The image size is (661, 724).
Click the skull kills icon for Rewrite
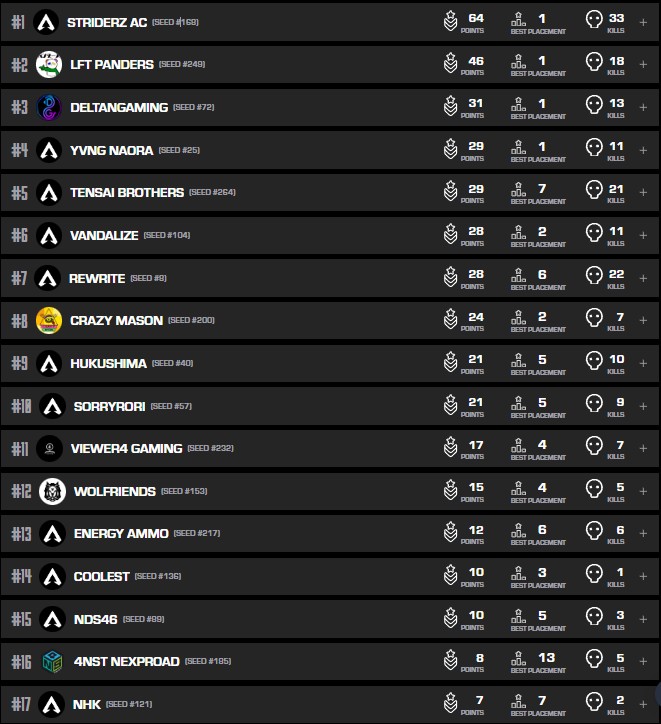[x=594, y=276]
